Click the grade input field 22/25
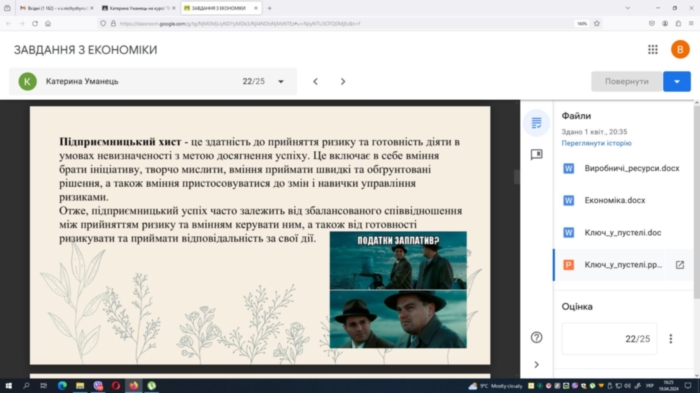The height and width of the screenshot is (393, 700). click(x=609, y=339)
